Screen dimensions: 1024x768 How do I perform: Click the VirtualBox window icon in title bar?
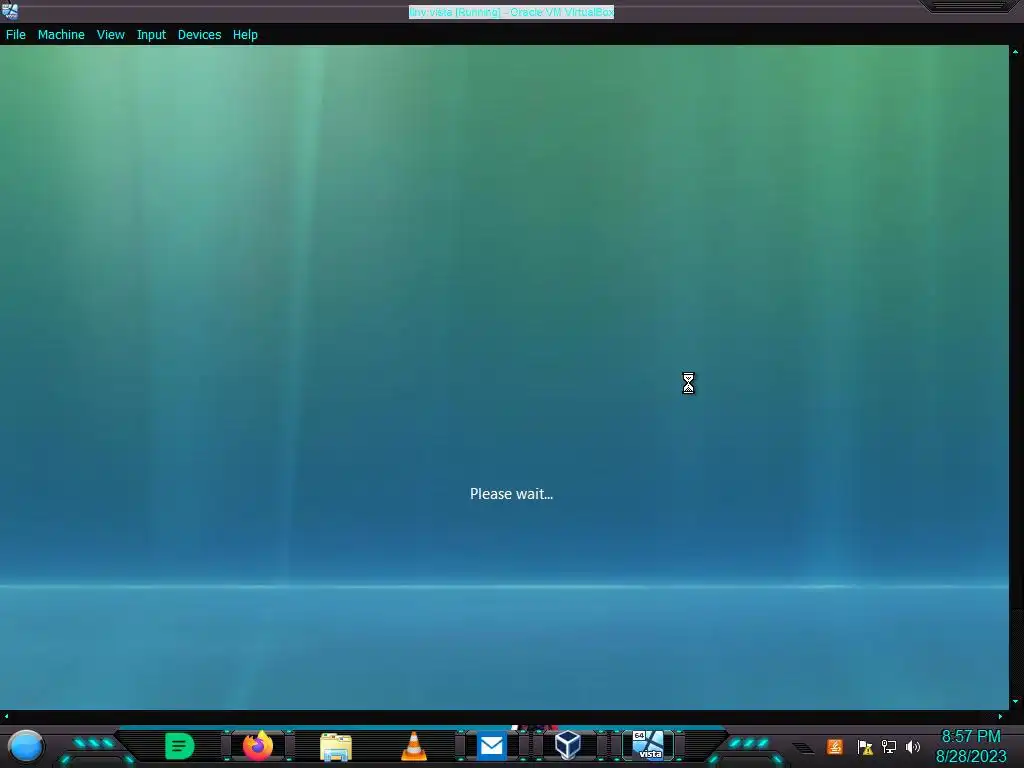tap(10, 10)
